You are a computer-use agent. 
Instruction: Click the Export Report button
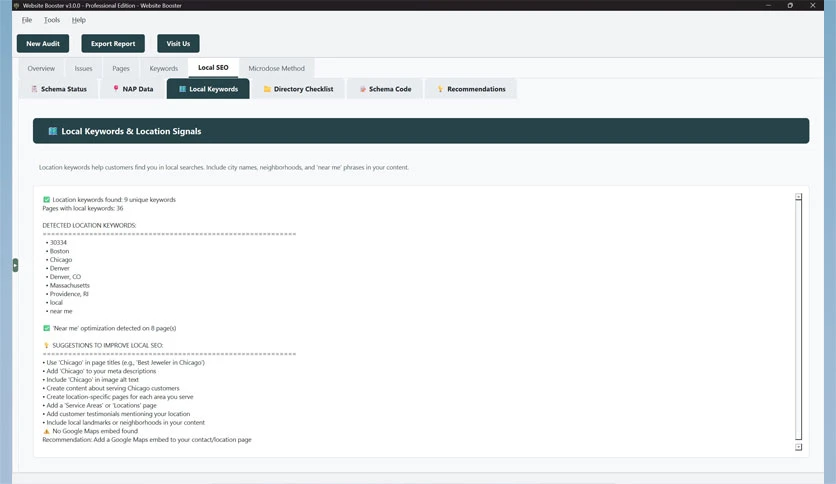coord(113,44)
